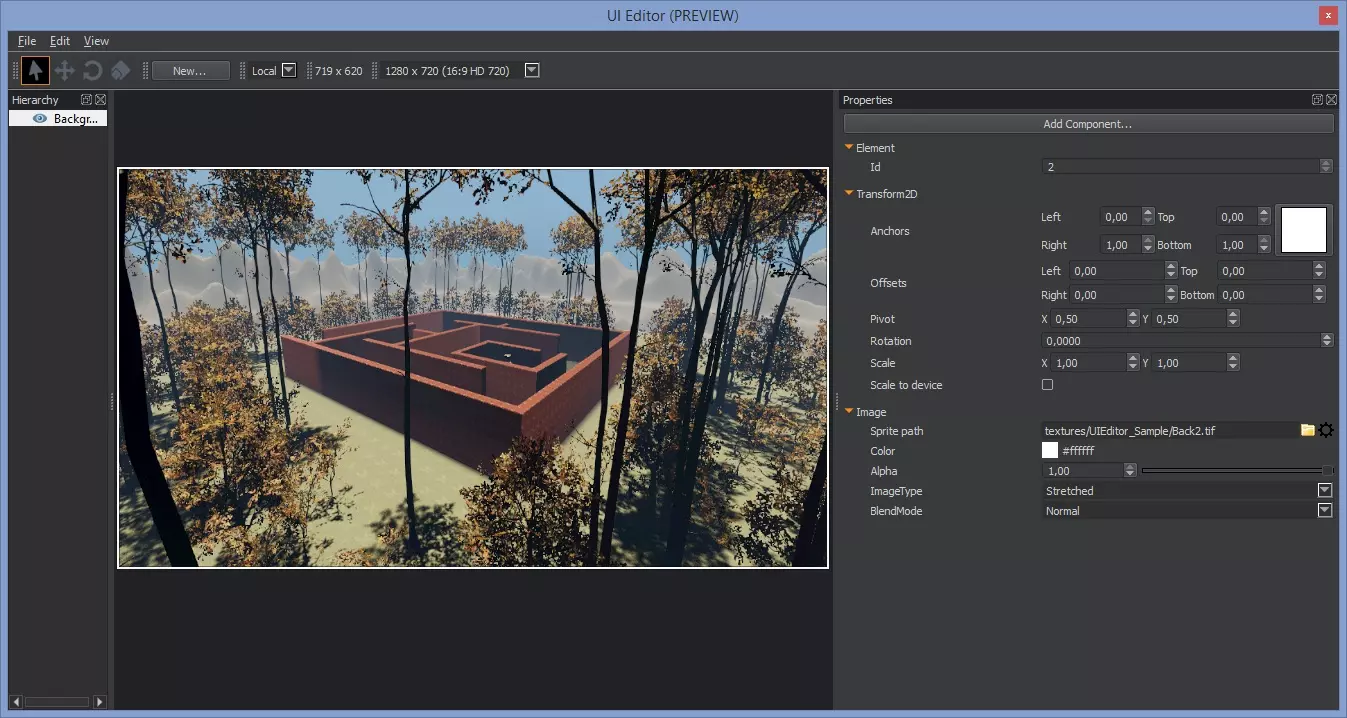Collapse the Transform2D section

(x=849, y=194)
